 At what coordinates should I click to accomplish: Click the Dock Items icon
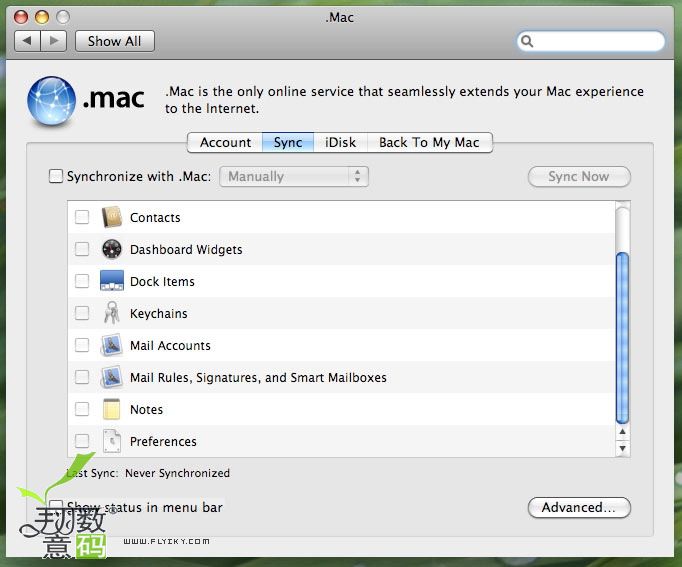tap(112, 280)
